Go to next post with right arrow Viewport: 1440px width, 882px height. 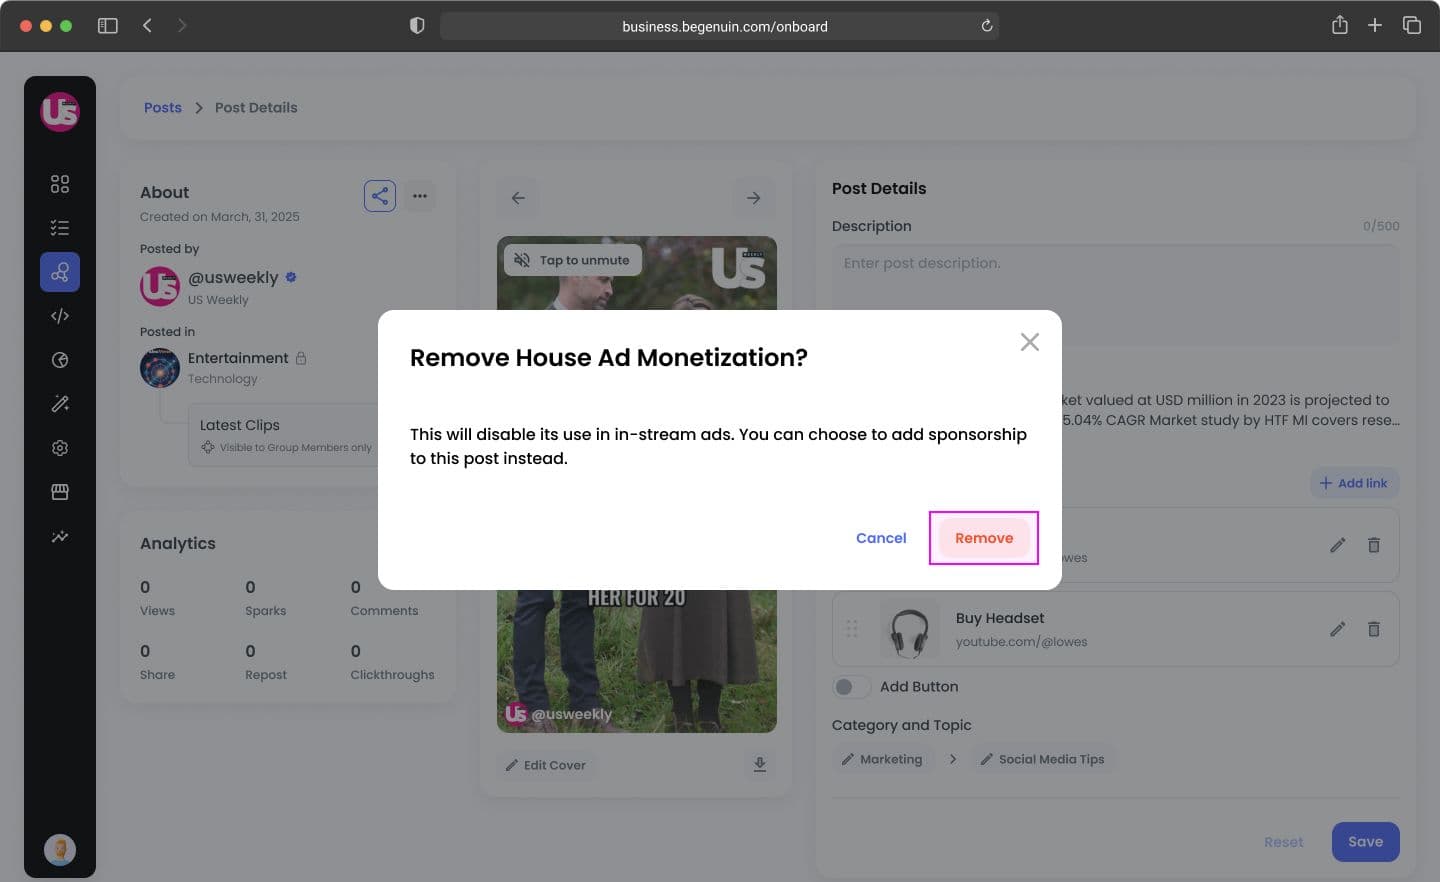coord(754,198)
